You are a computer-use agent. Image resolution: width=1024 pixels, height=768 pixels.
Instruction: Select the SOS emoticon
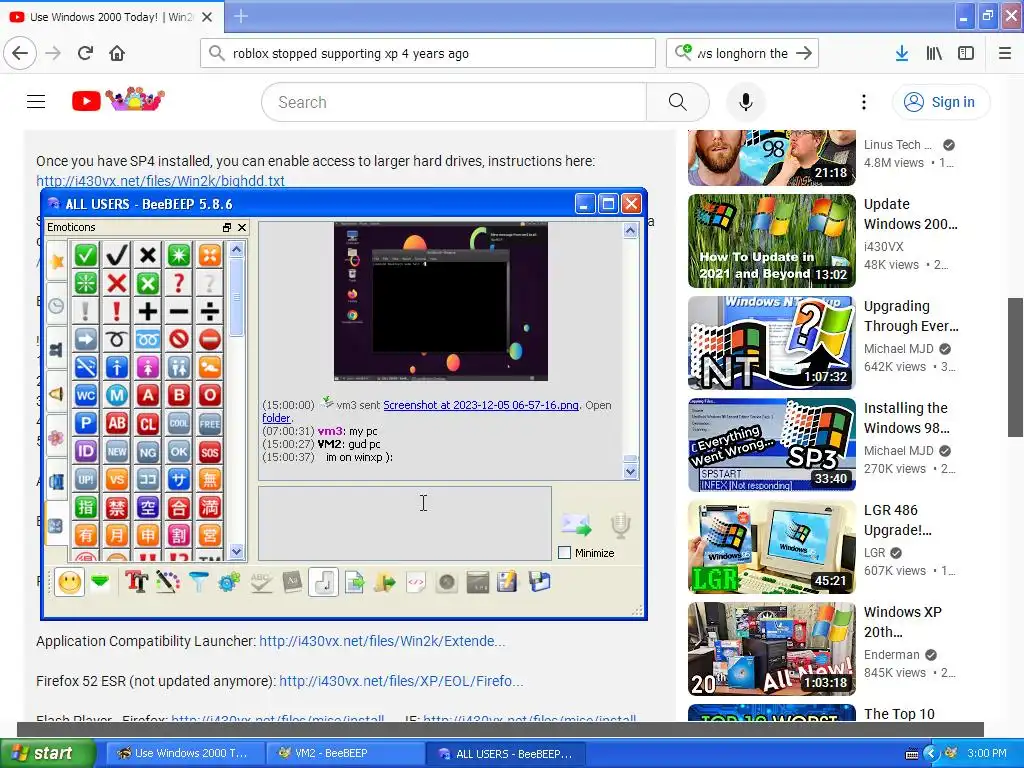[x=210, y=452]
